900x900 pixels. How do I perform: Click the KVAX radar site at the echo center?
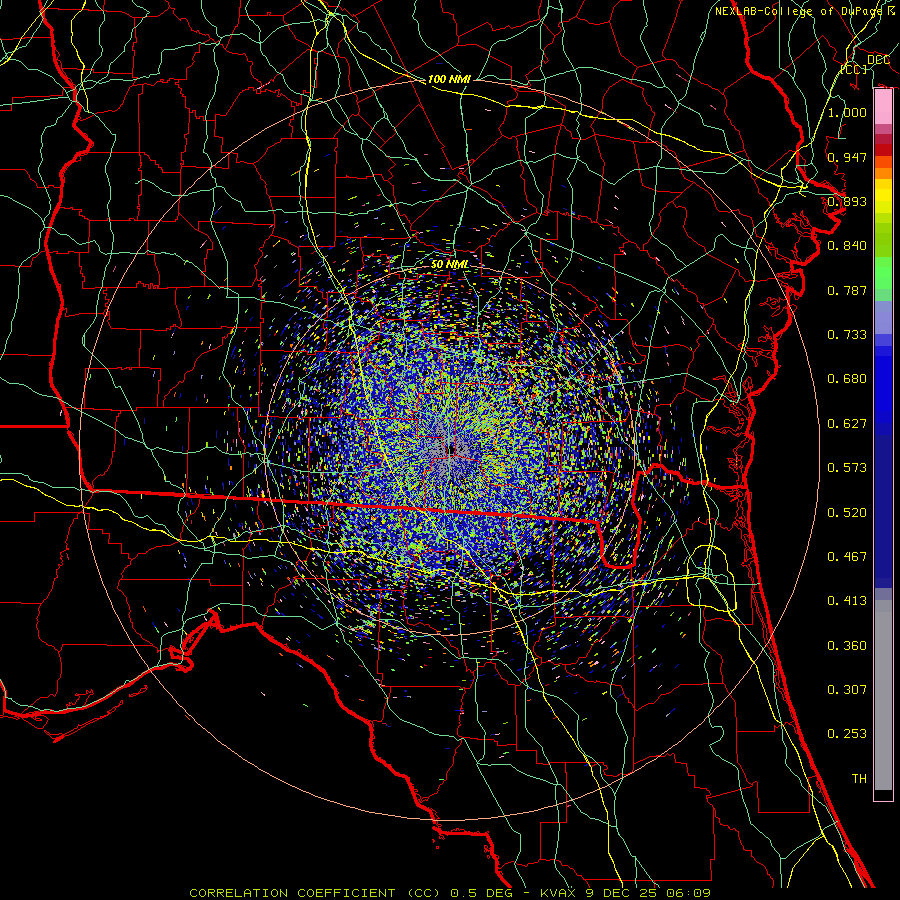click(x=450, y=448)
